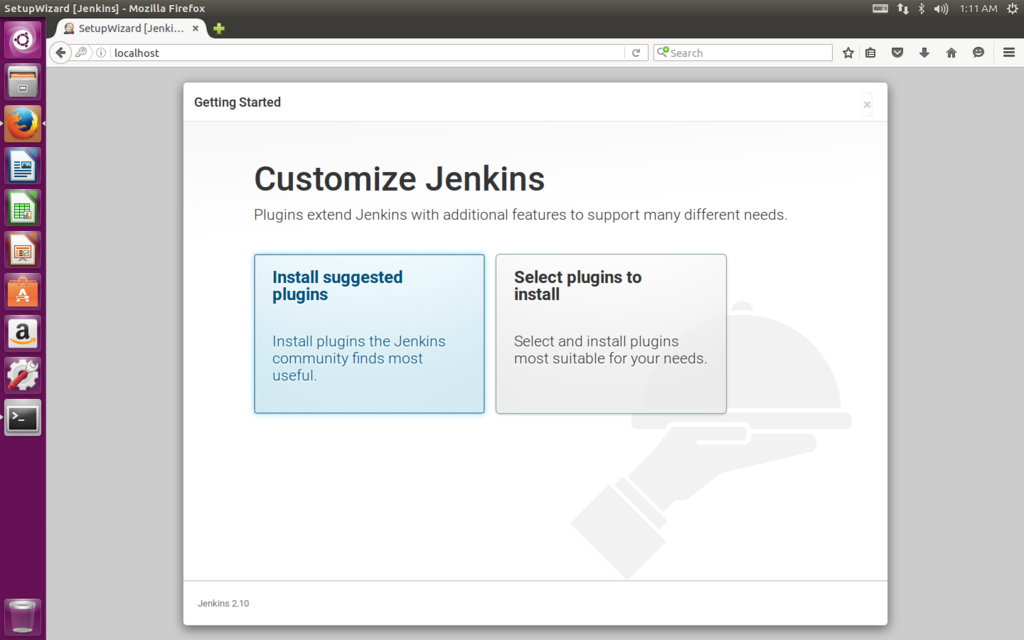Close the Getting Started dialog
The image size is (1024, 640).
click(x=867, y=104)
